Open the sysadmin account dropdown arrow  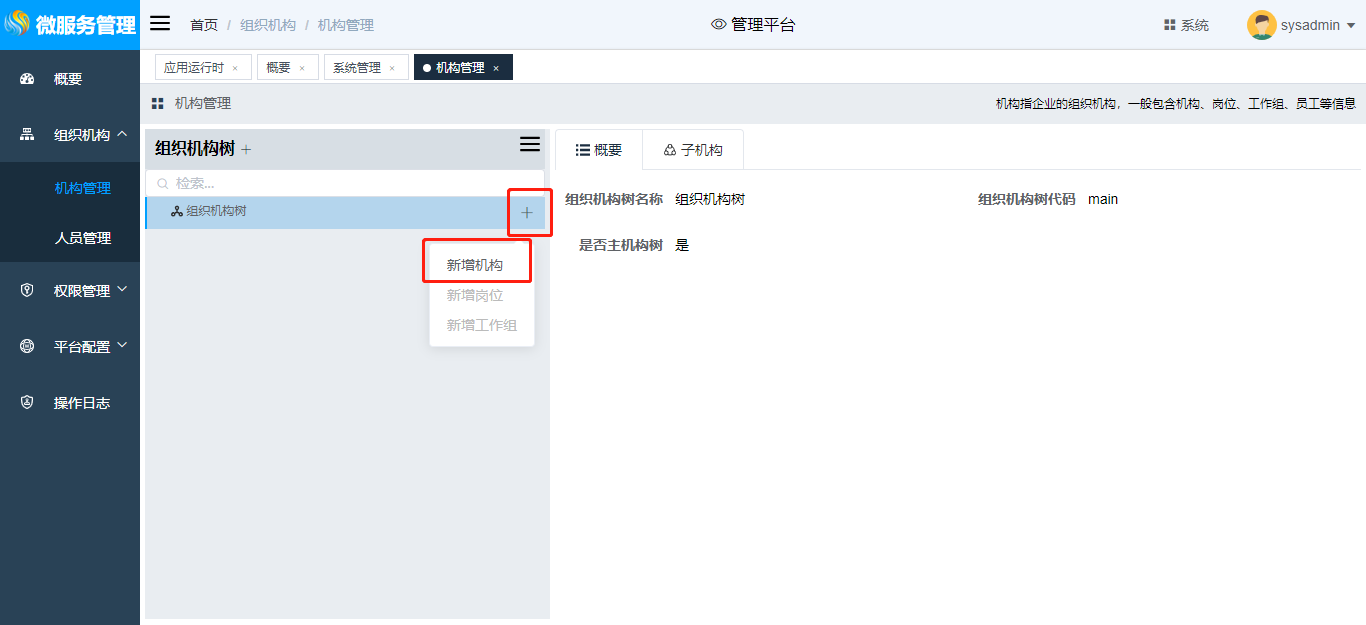(1351, 26)
